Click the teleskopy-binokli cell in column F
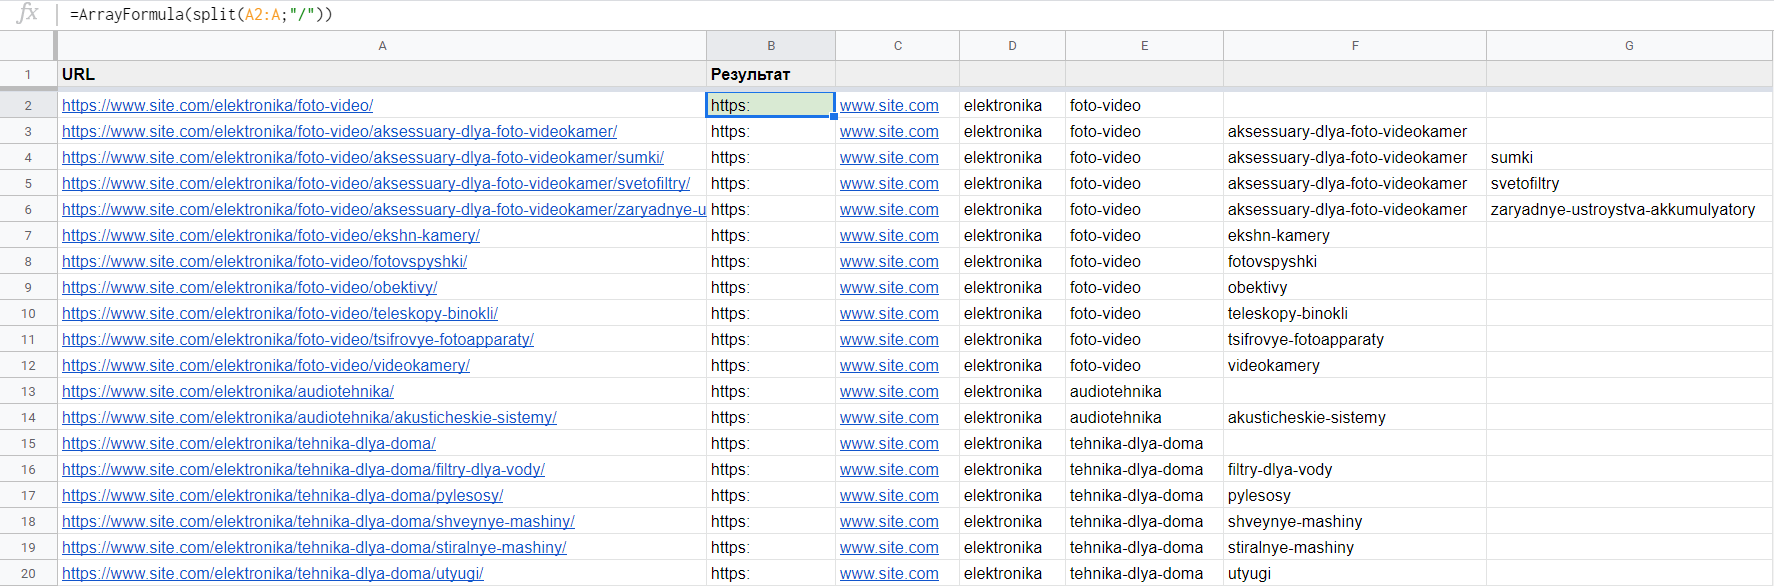The image size is (1774, 586). [1355, 313]
